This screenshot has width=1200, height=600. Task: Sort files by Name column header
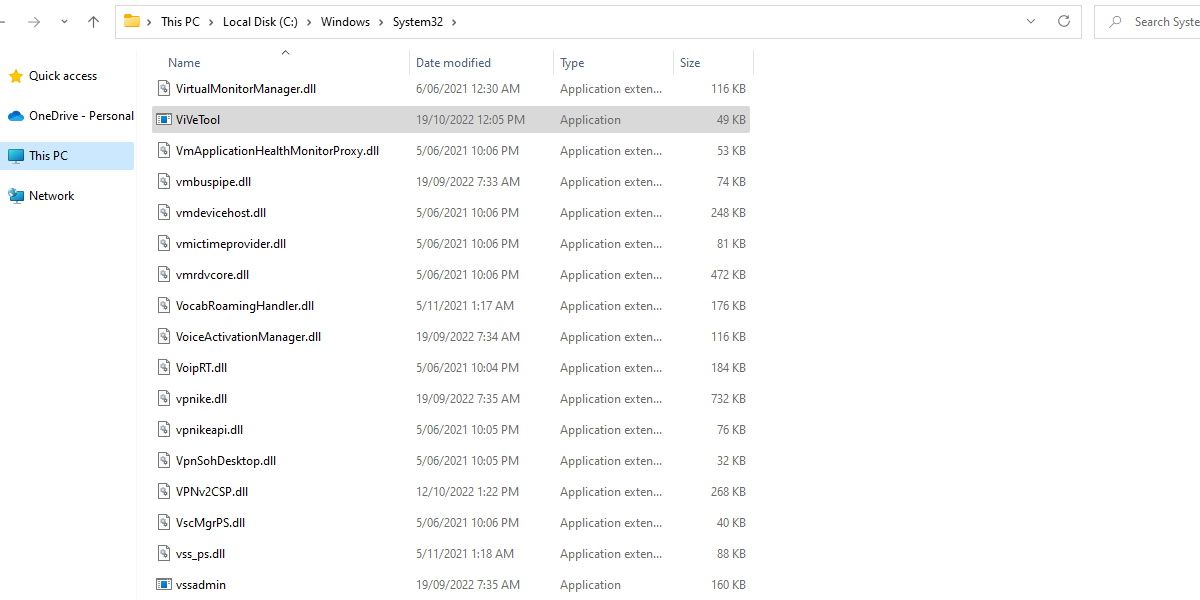[184, 63]
